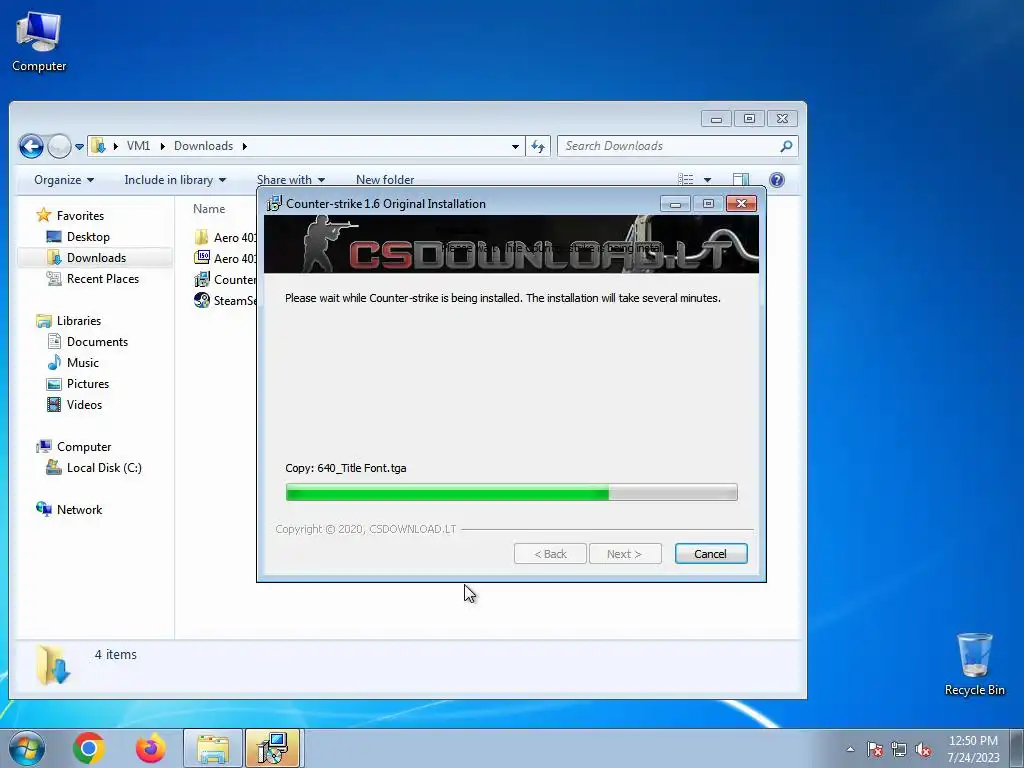Maximize the Explorer Downloads window

pyautogui.click(x=749, y=118)
